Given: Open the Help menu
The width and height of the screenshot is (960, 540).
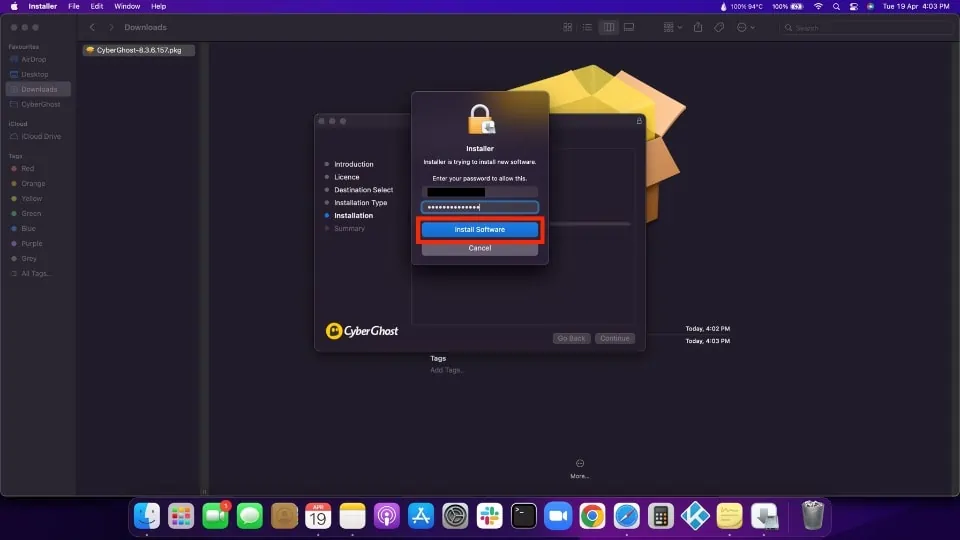Looking at the screenshot, I should 159,6.
